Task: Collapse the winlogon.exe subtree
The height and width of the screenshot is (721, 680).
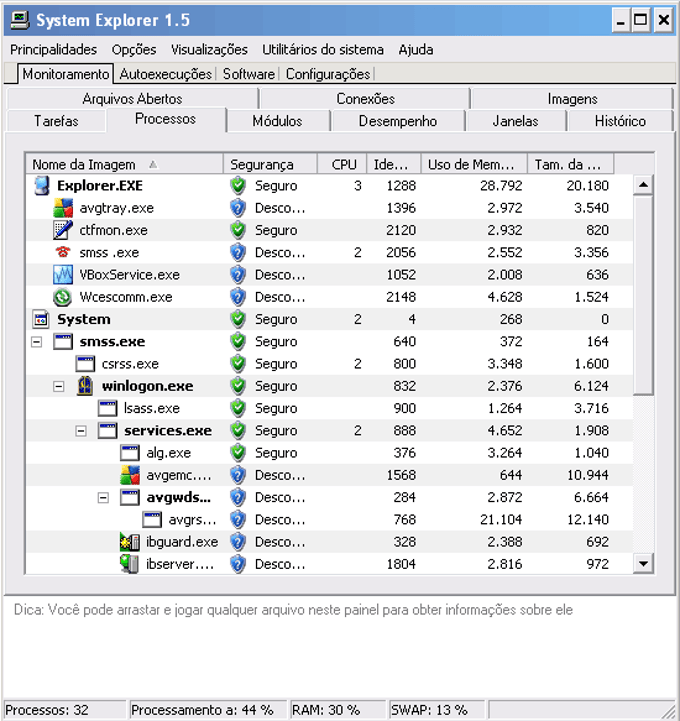Action: (x=58, y=386)
